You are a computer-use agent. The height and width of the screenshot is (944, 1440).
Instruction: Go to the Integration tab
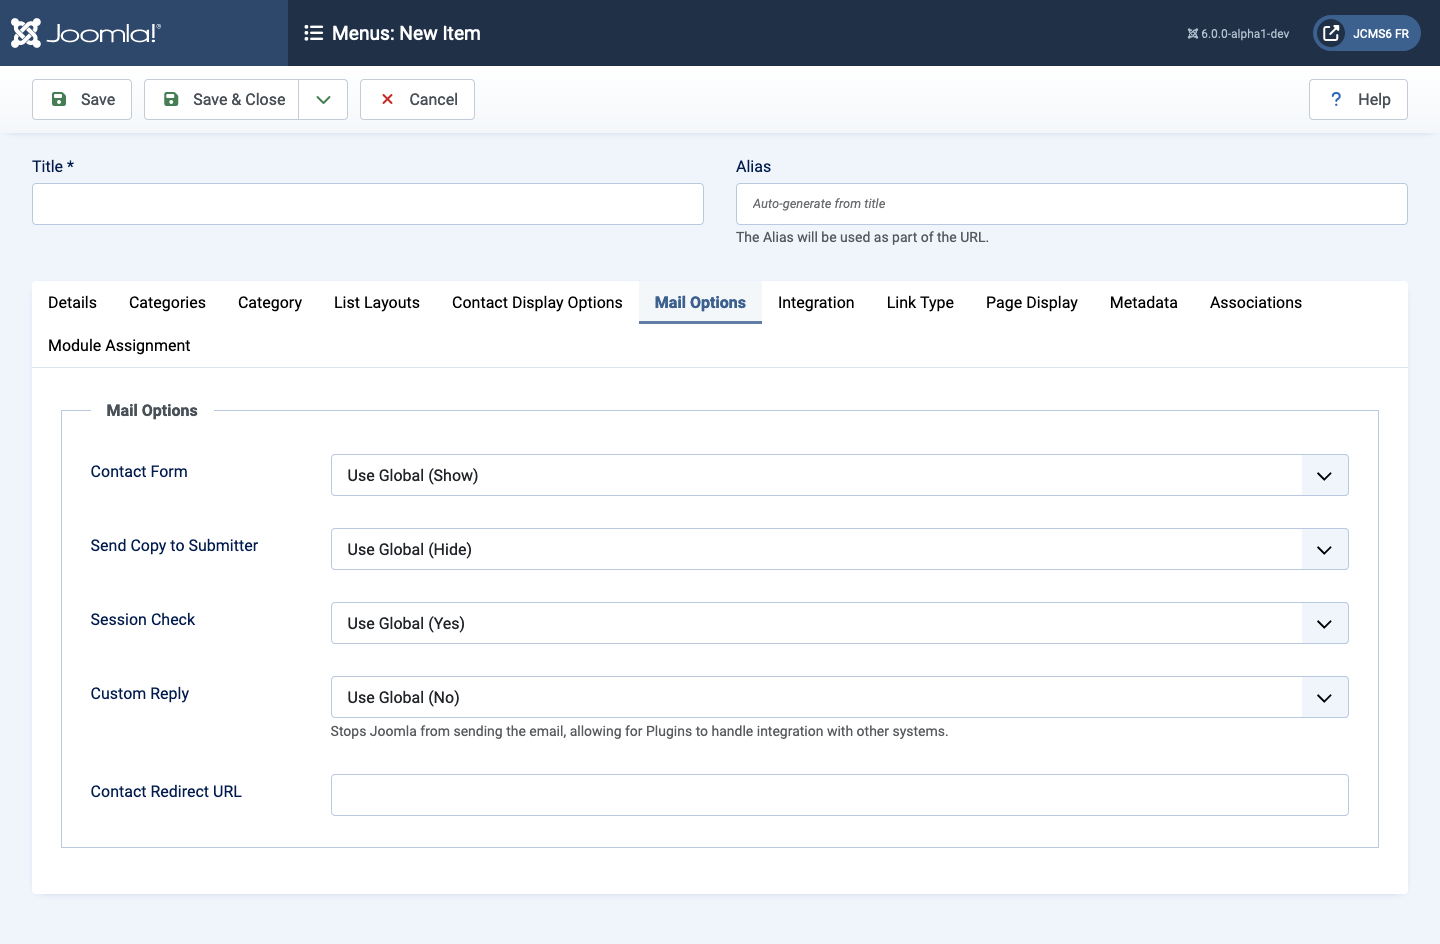(x=816, y=302)
